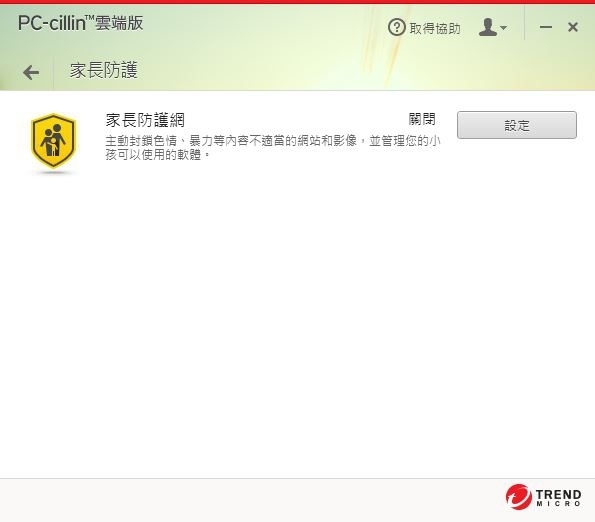The image size is (595, 522).
Task: Select the 家長防護網 feature title
Action: pos(145,120)
